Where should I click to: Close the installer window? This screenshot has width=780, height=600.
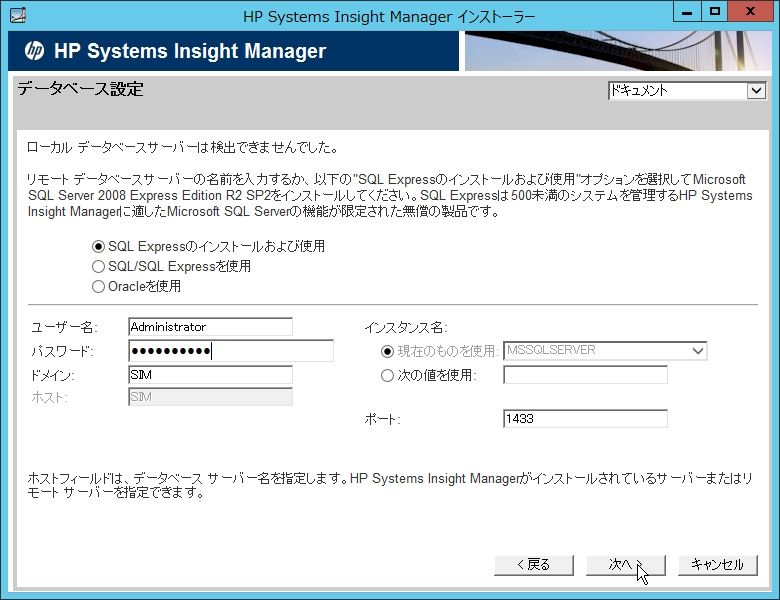[750, 12]
